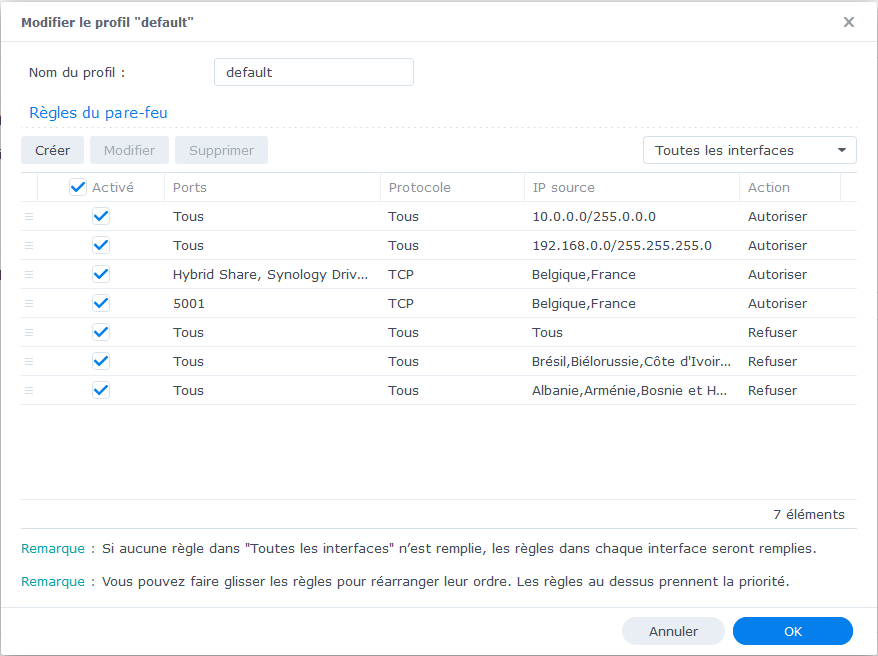878x656 pixels.
Task: Grab the drag handle of the port 5001 rule
Action: pos(29,304)
